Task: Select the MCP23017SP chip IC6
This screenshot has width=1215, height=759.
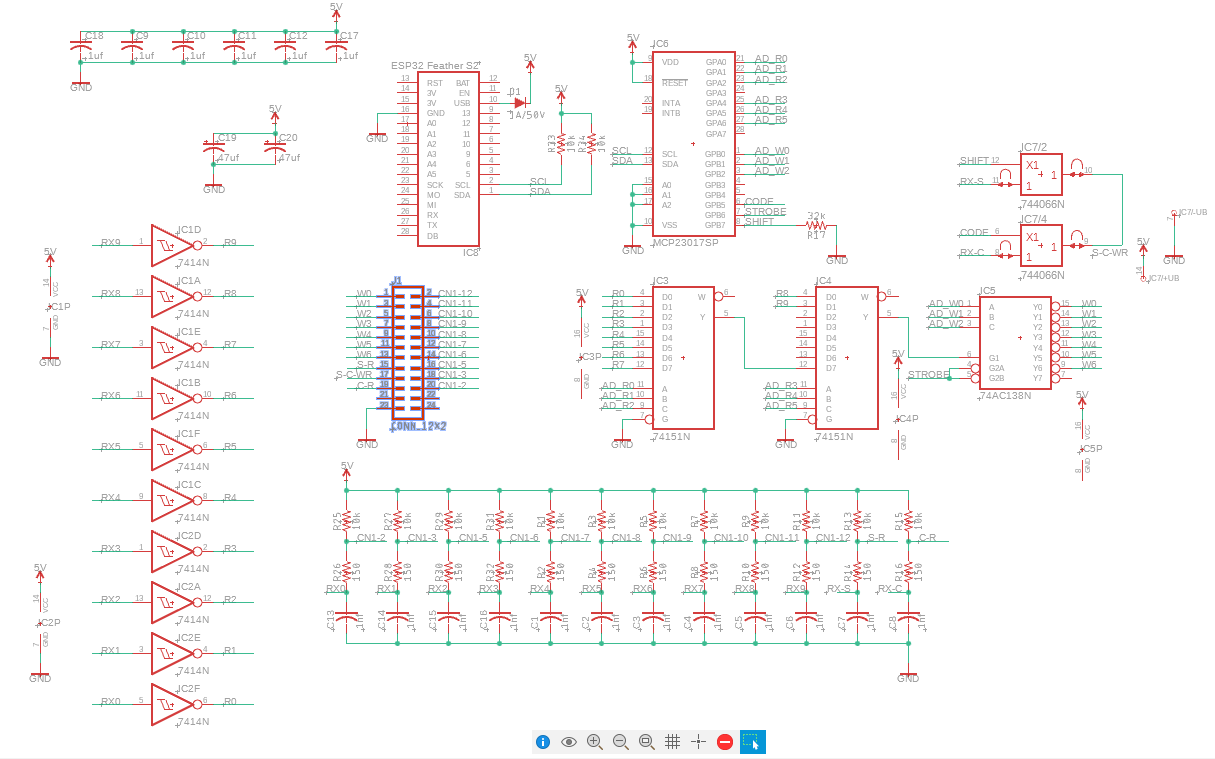Action: [x=693, y=143]
